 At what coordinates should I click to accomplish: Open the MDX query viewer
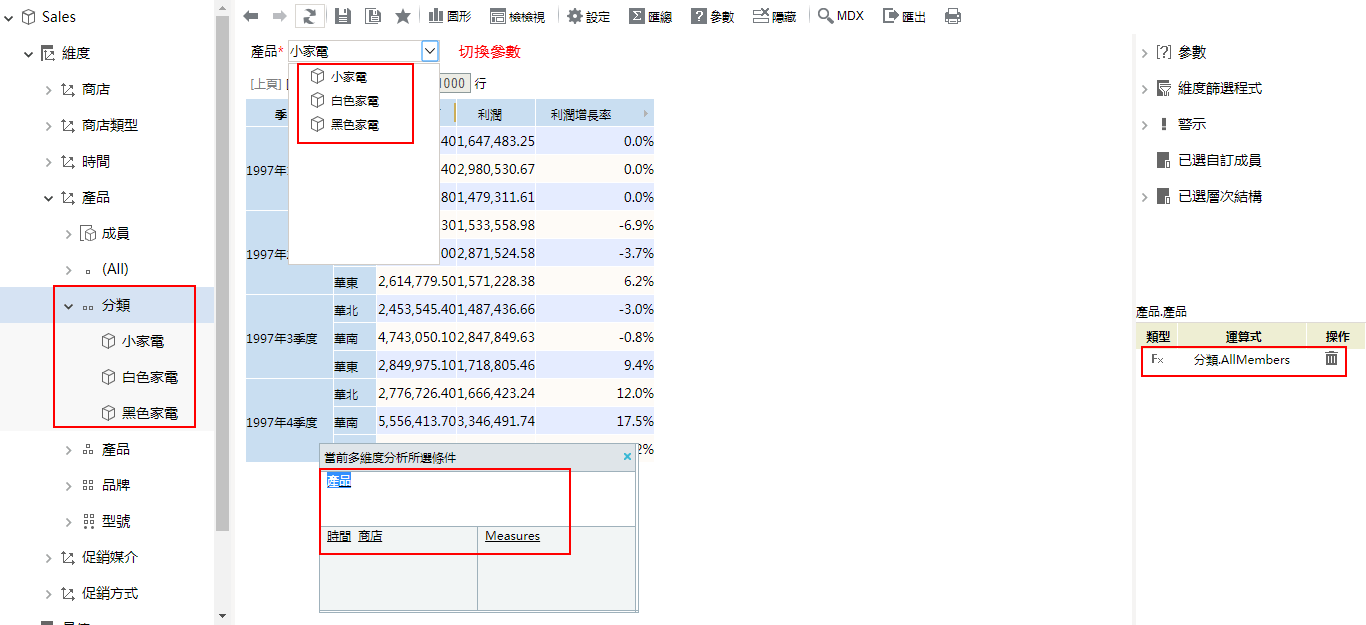tap(840, 16)
